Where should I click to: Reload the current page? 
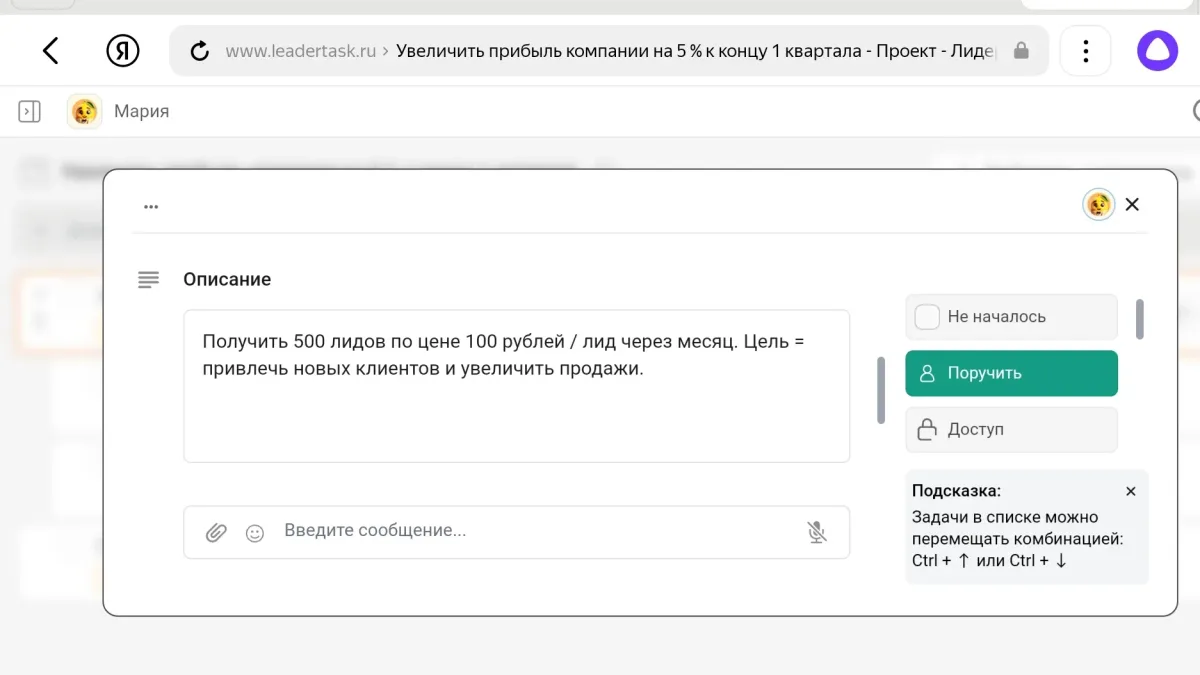point(198,50)
